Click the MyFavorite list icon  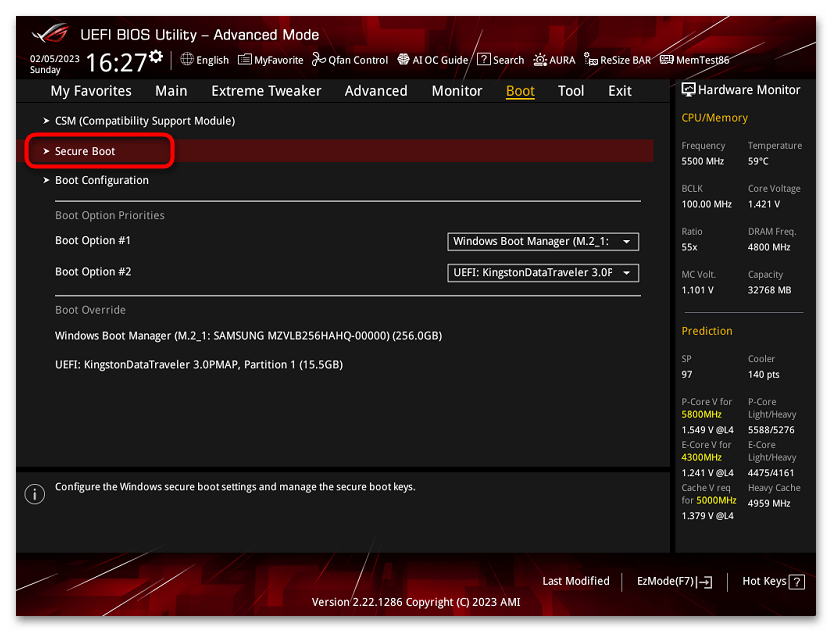[245, 59]
